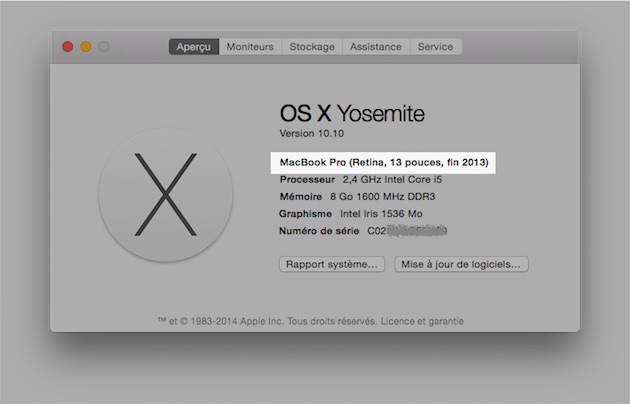Click the Processeur 2,4 GHz Intel Core i5 line

(361, 180)
